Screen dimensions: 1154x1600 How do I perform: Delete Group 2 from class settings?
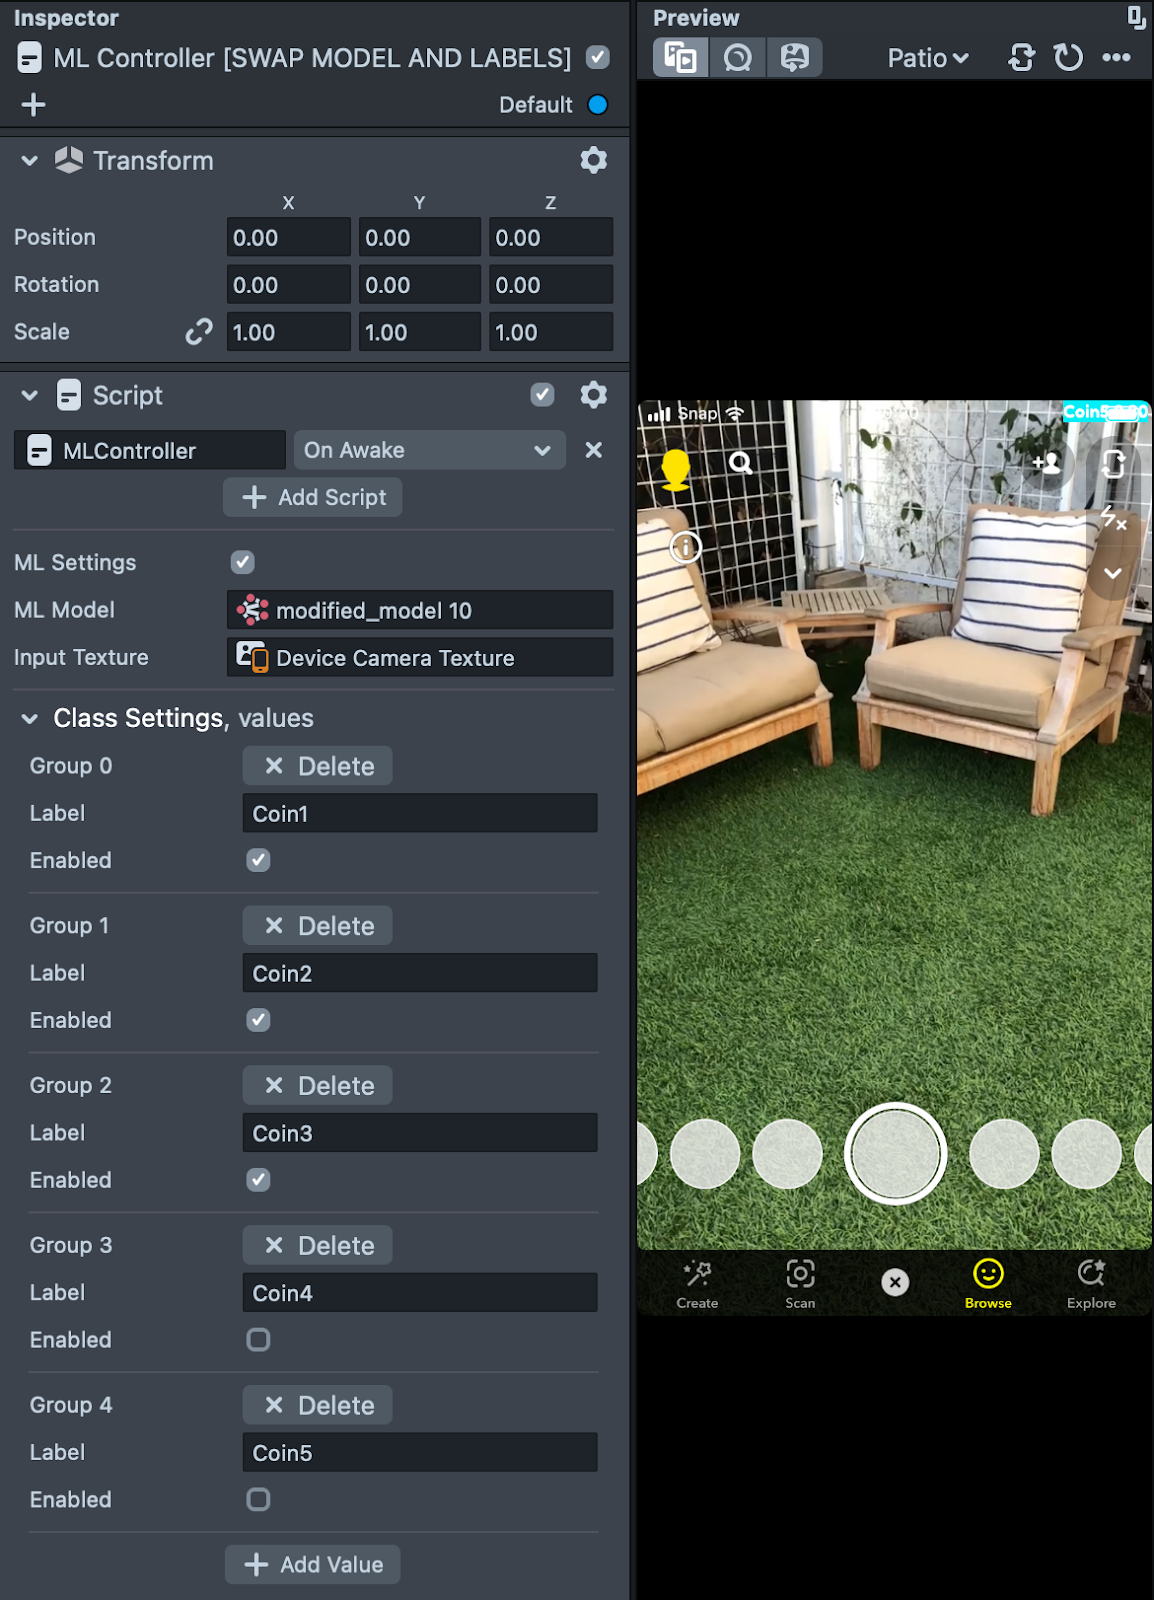[x=317, y=1086]
